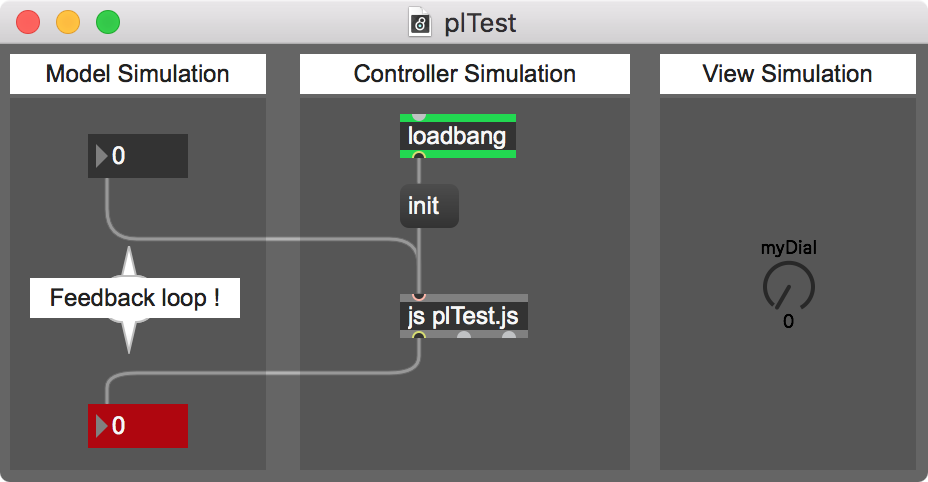This screenshot has width=928, height=482.
Task: Select the js plTest.js object
Action: tap(463, 316)
